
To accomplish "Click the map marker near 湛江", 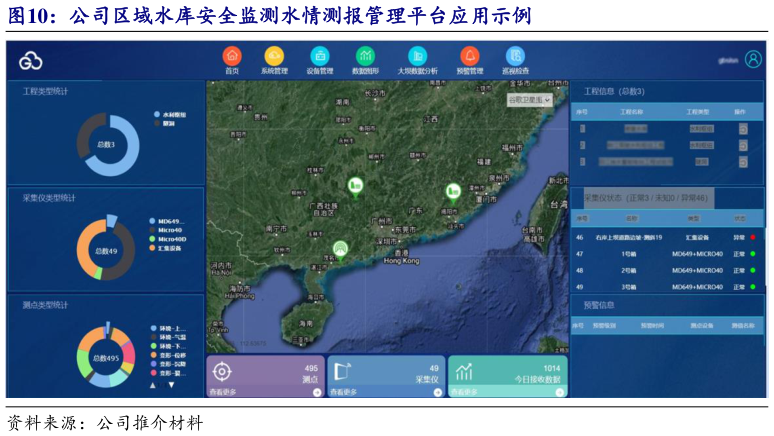I will tap(340, 250).
